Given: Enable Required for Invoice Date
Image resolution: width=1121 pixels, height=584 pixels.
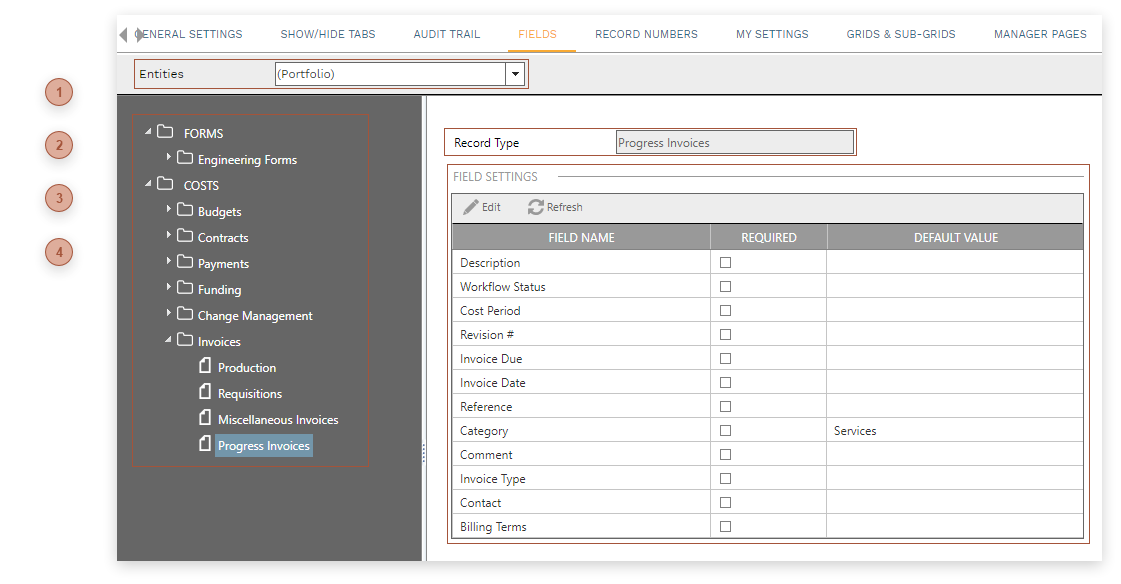Looking at the screenshot, I should [x=724, y=382].
